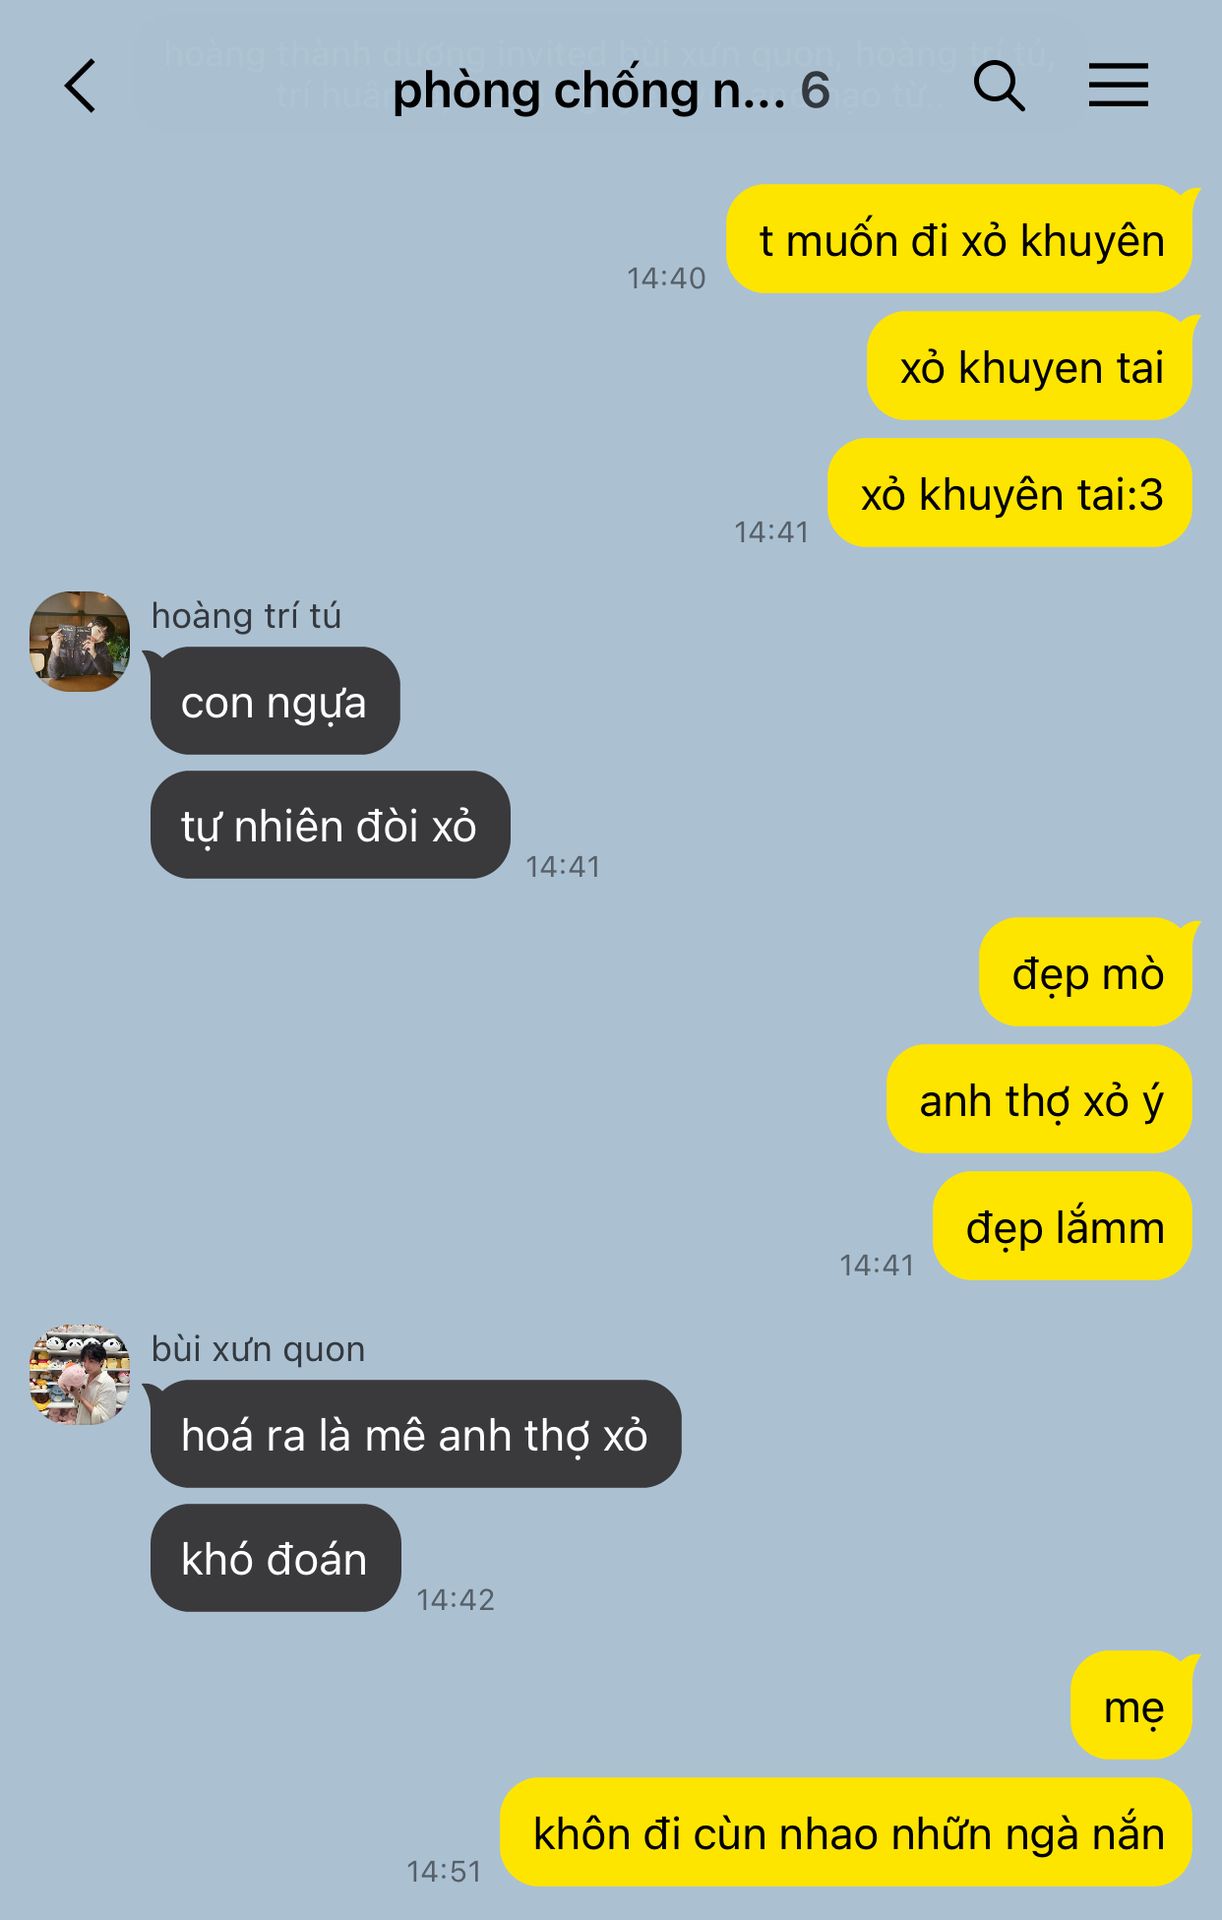Select the dark bubble 'khó đoán'
This screenshot has width=1222, height=1920.
pyautogui.click(x=276, y=1558)
